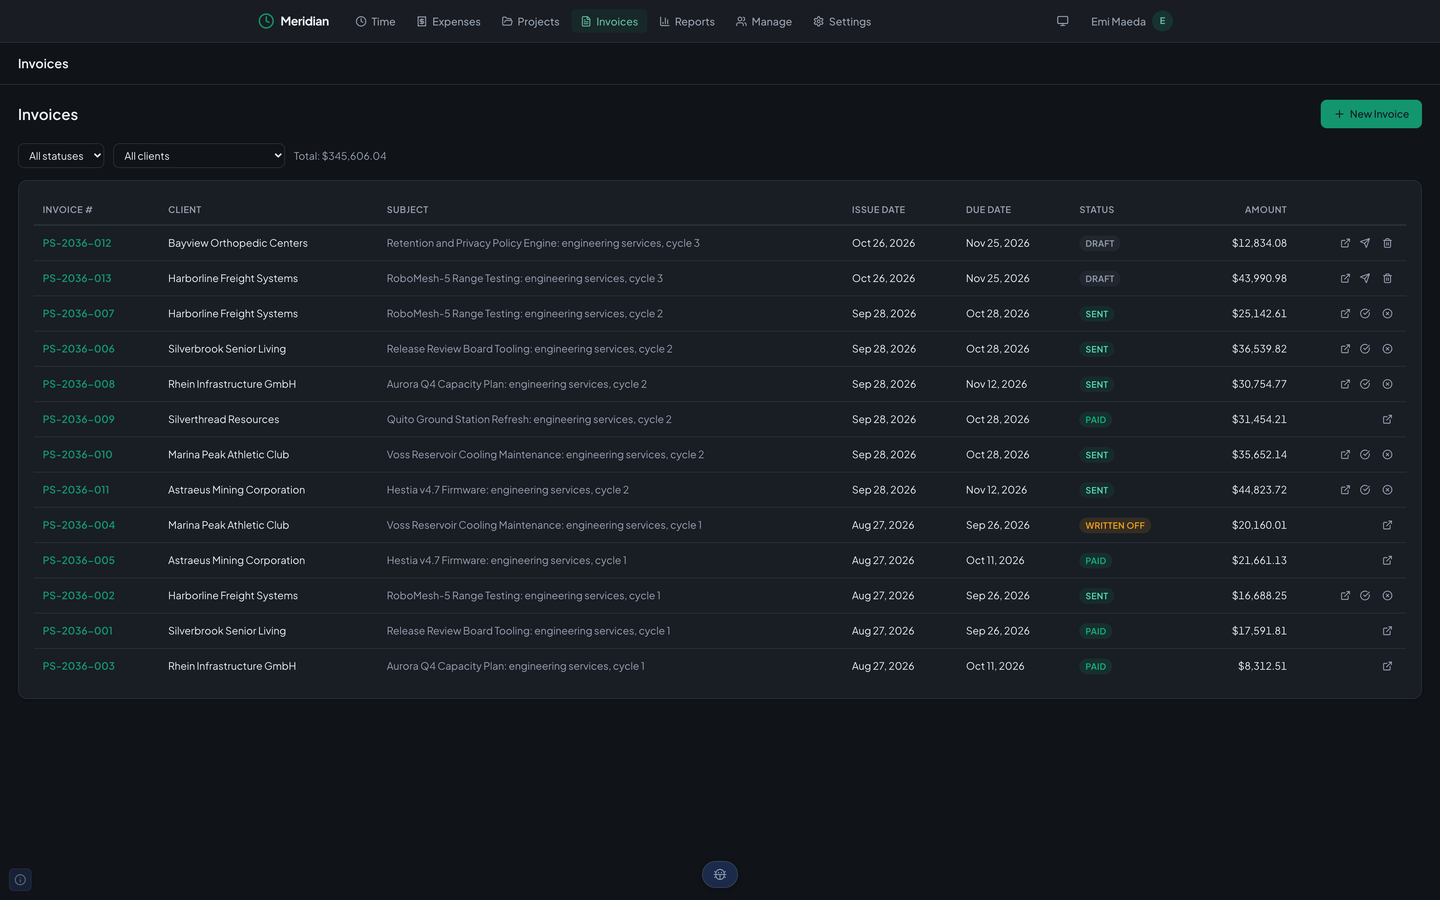Image resolution: width=1440 pixels, height=900 pixels.
Task: Navigate to the Reports tab
Action: (x=687, y=21)
